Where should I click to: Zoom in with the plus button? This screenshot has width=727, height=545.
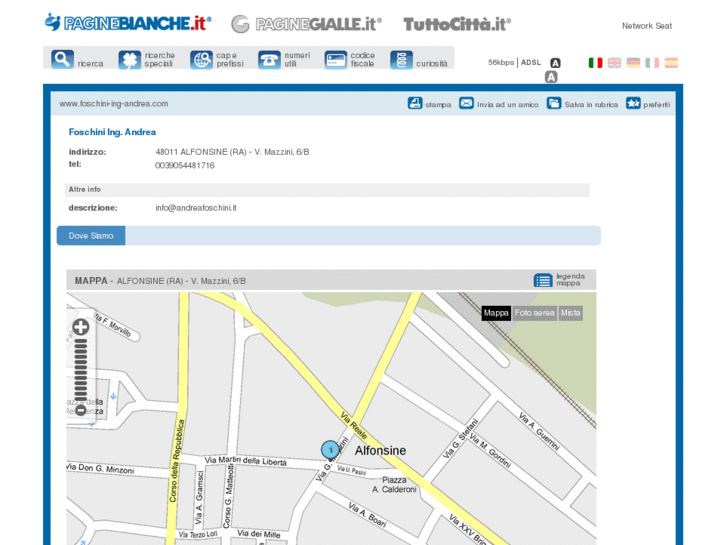pos(81,327)
